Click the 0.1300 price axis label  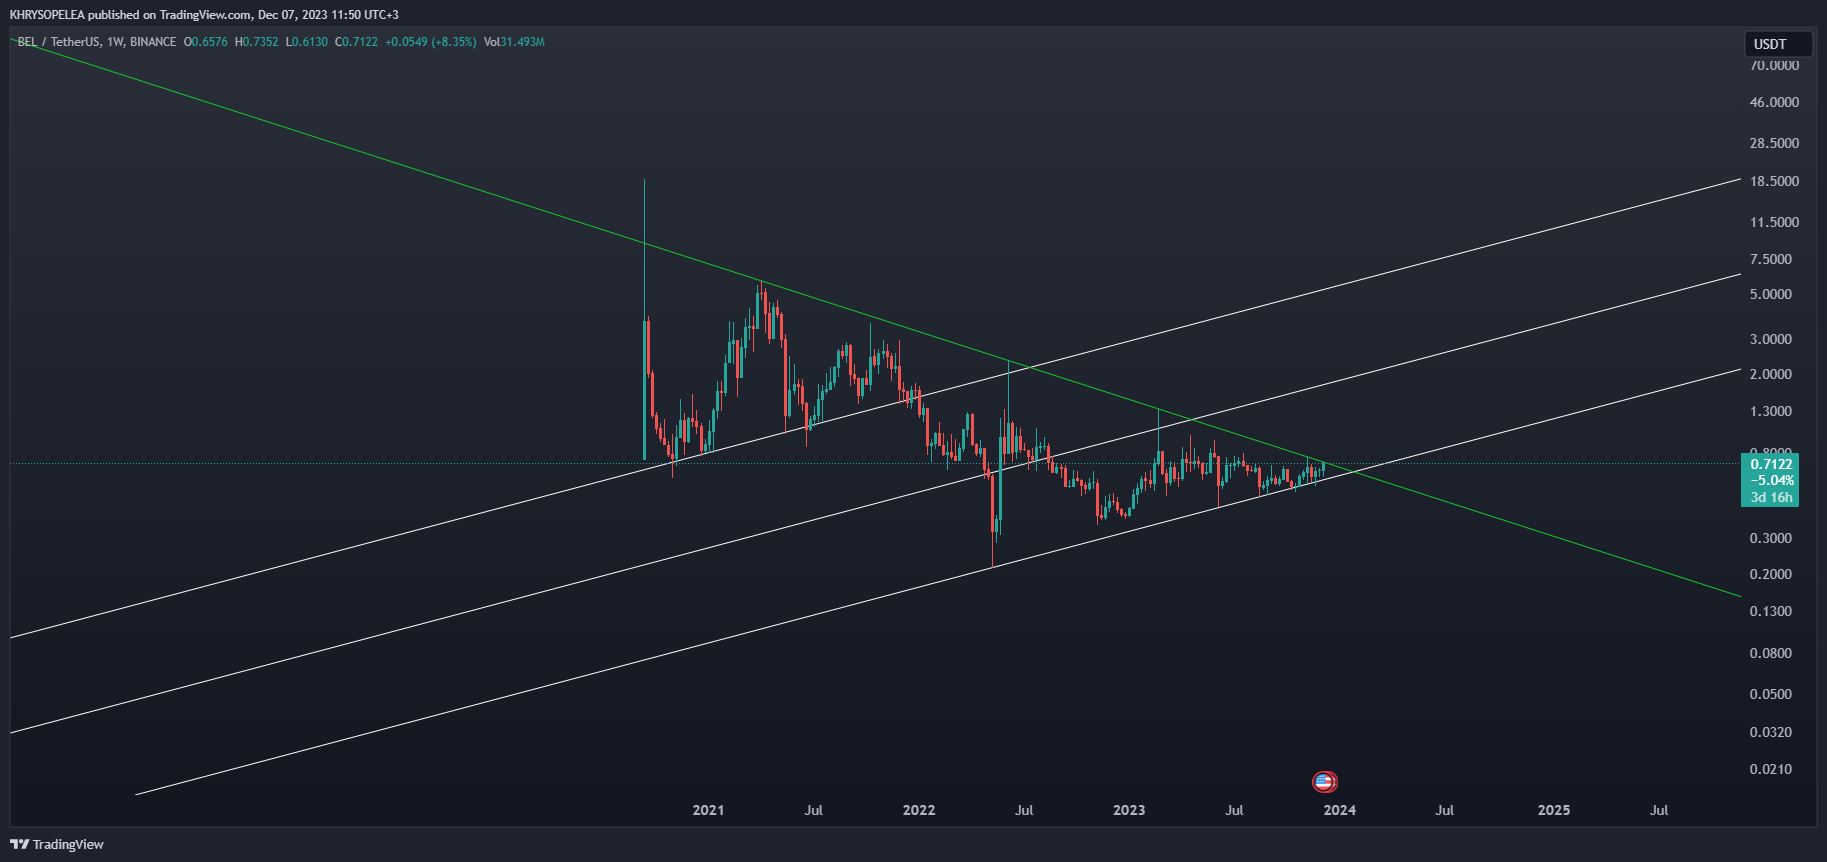1771,611
